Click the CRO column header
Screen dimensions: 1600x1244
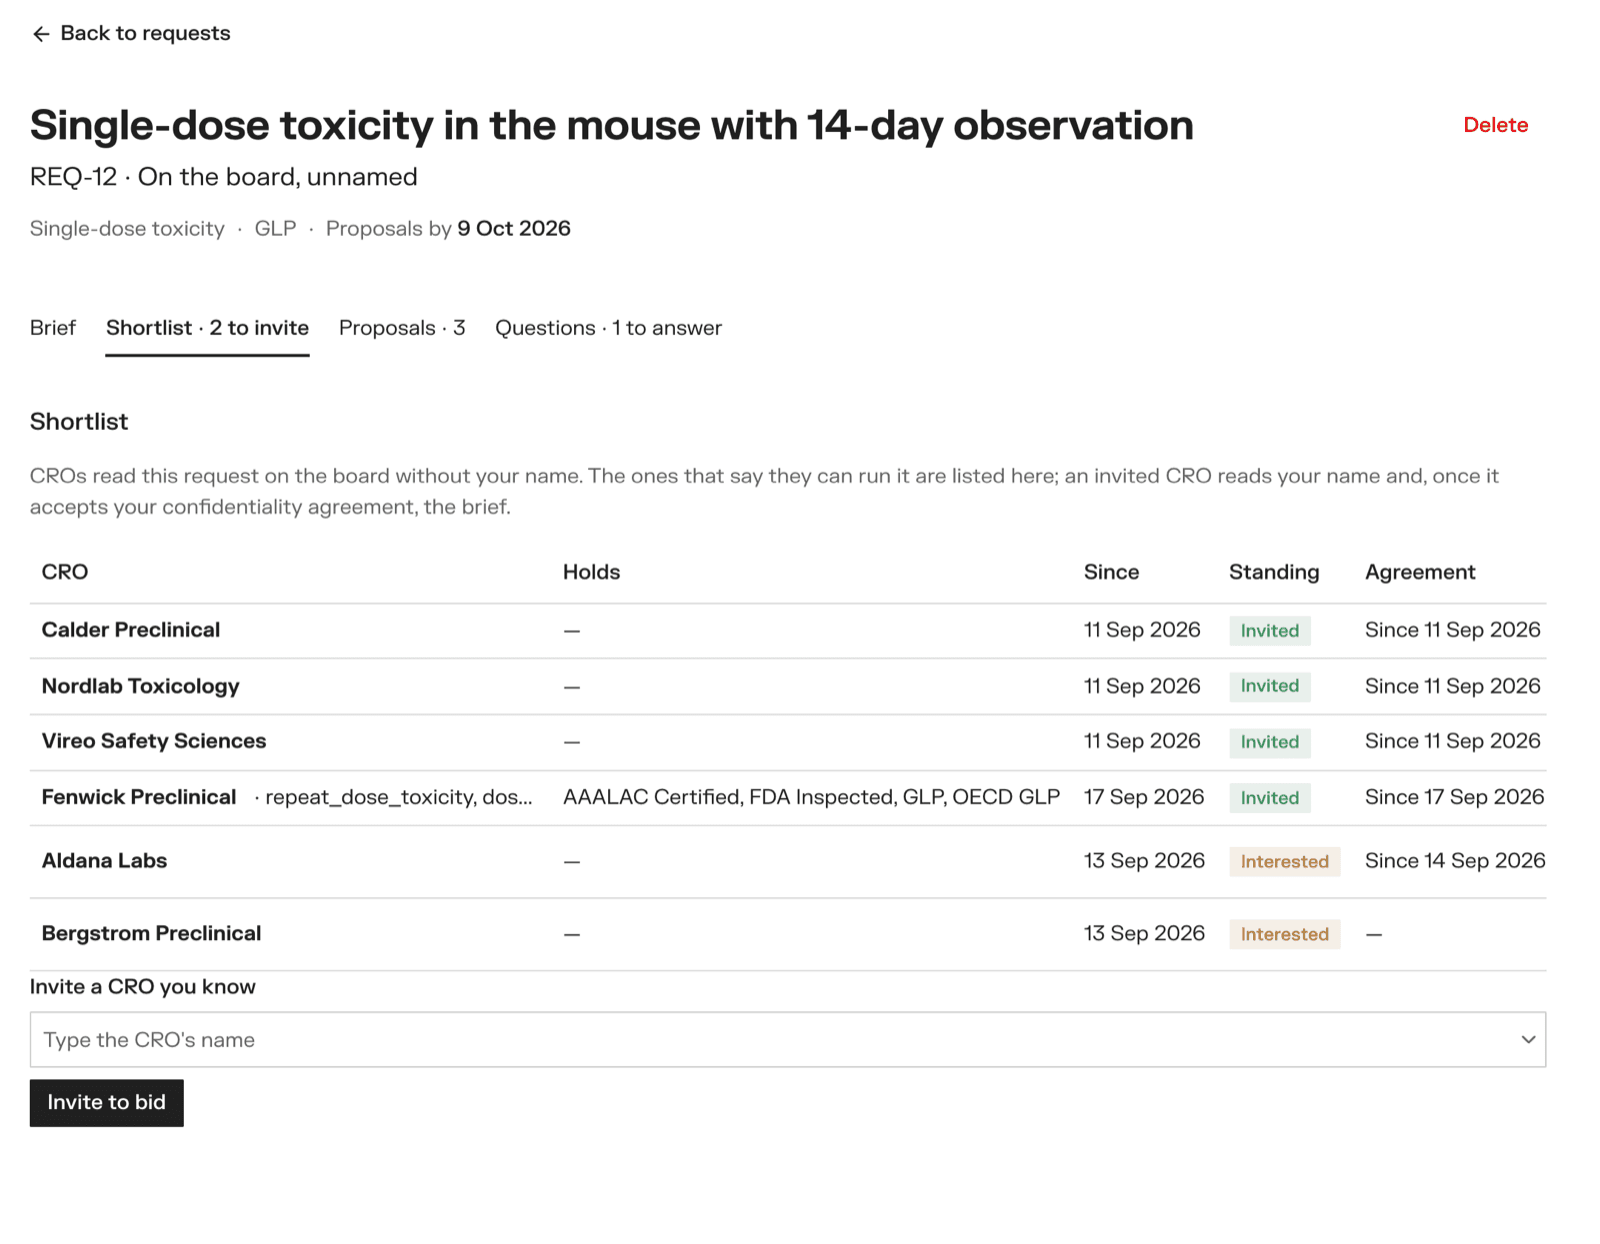[65, 572]
